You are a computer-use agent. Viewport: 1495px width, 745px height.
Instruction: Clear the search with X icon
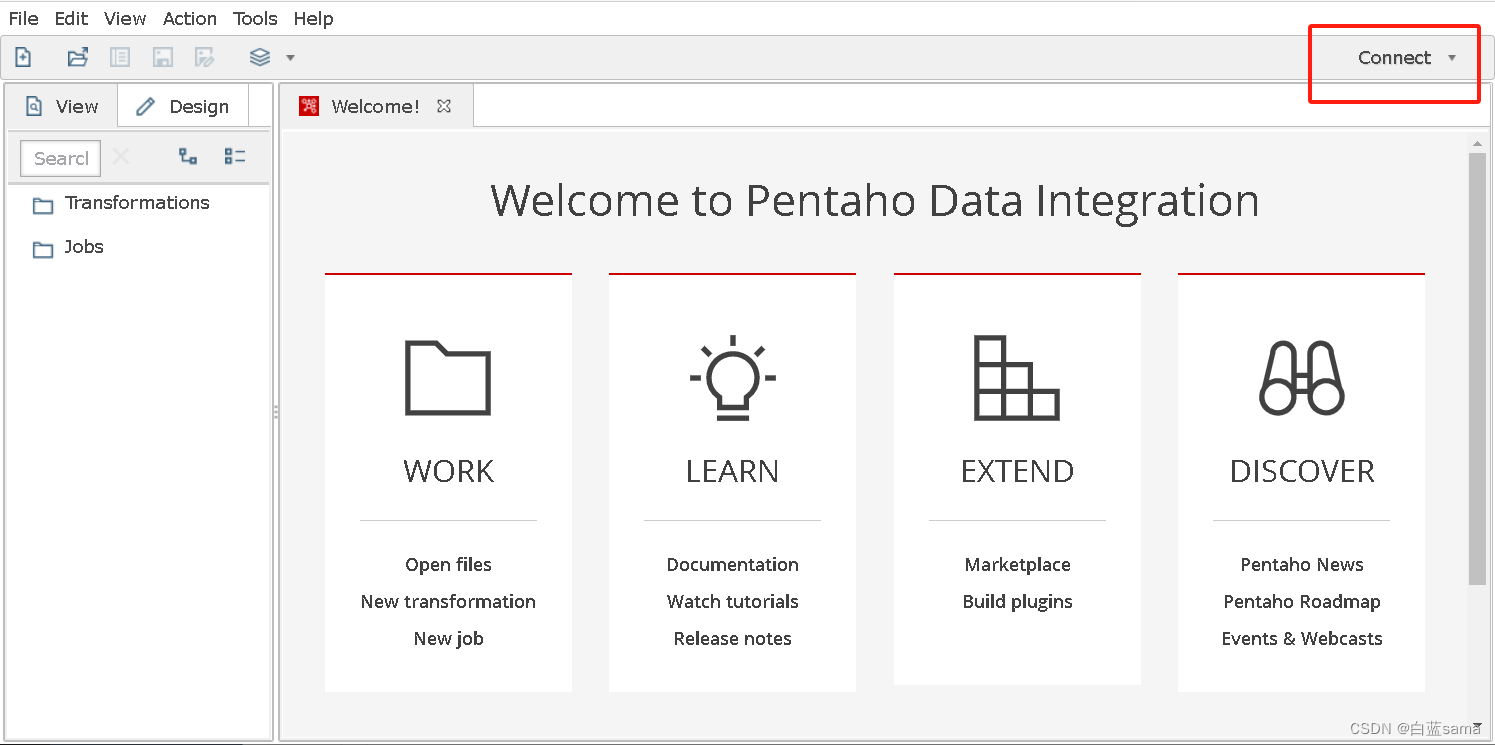click(121, 156)
